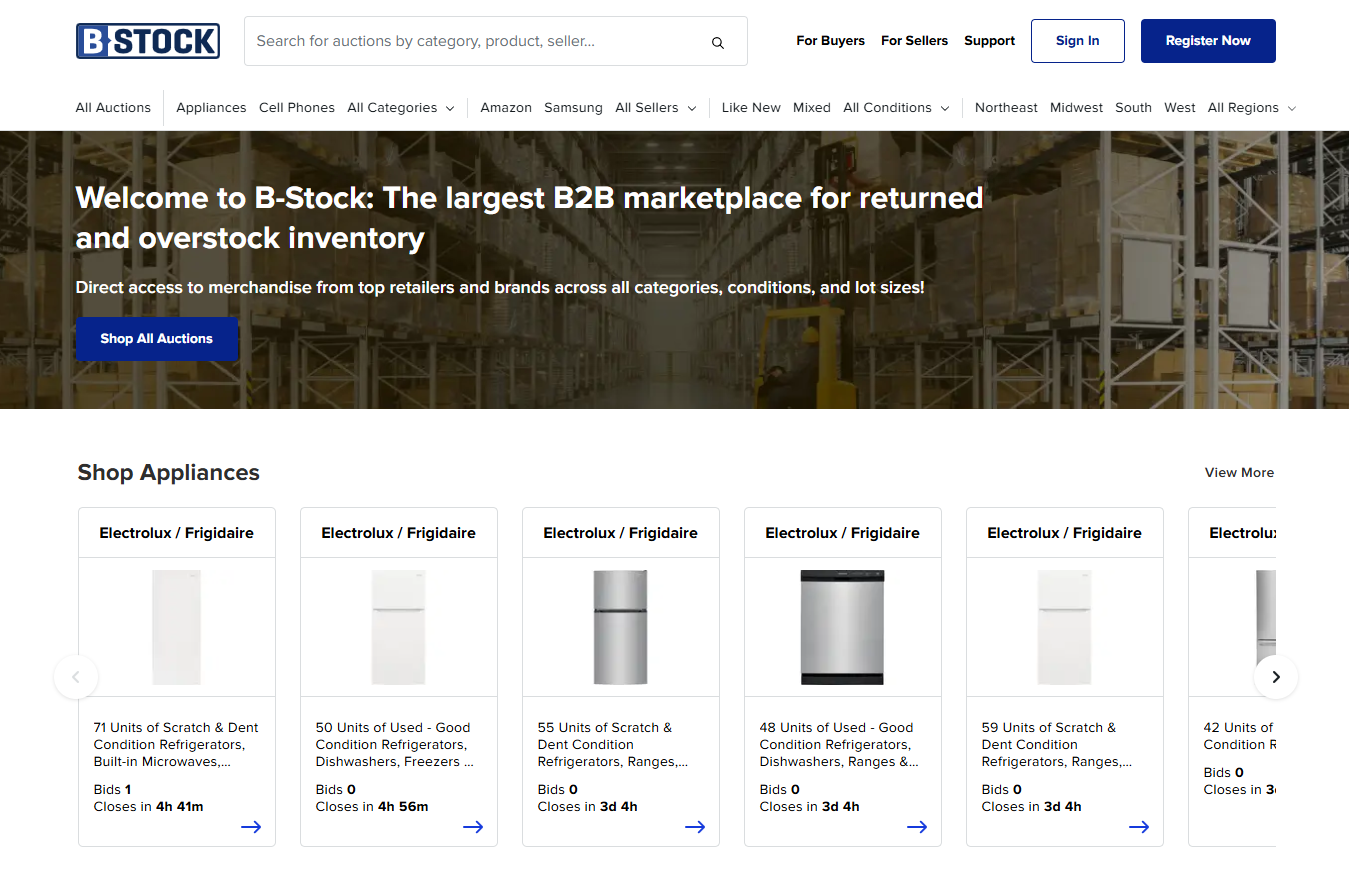Expand the All Sellers dropdown

click(x=655, y=108)
